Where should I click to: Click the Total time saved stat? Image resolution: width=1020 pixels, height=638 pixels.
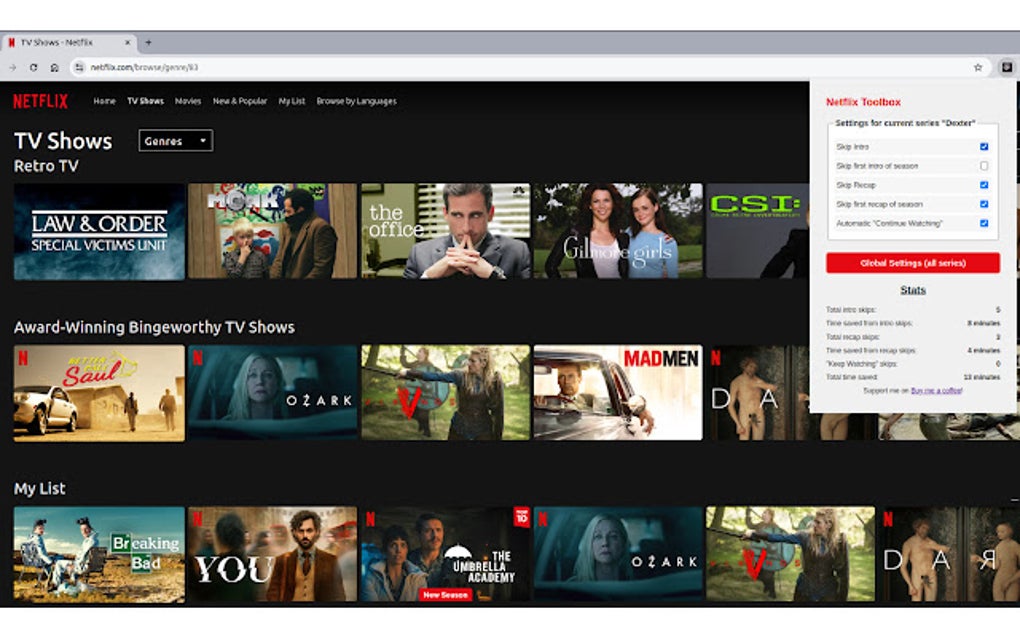(913, 377)
